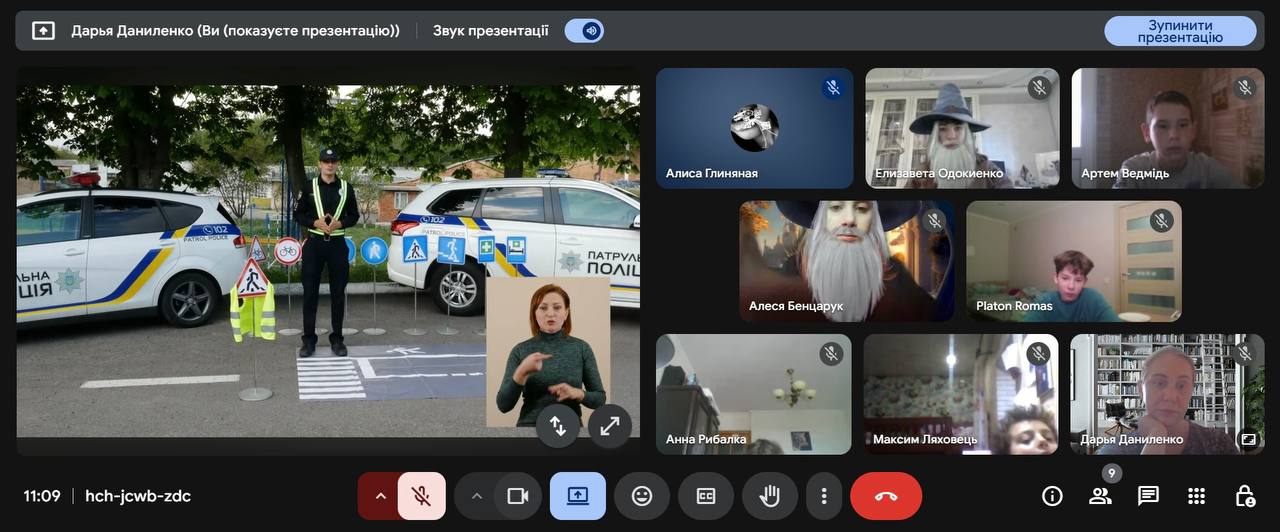Leave the call with red hang-up button
Image resolution: width=1280 pixels, height=532 pixels.
point(886,496)
